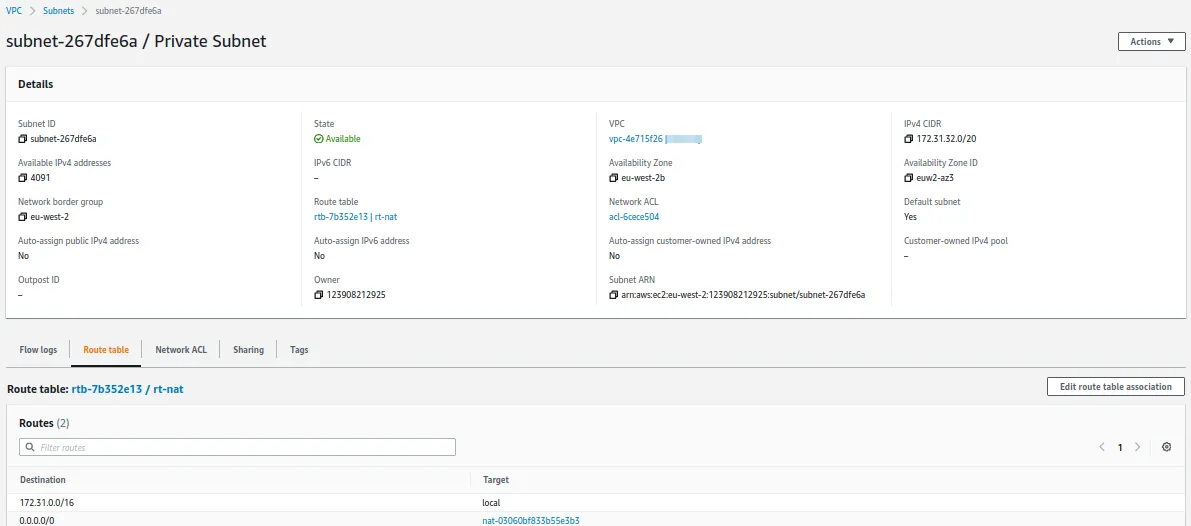Copy the Owner account ID
Screen dimensions: 1191x526
[319, 295]
